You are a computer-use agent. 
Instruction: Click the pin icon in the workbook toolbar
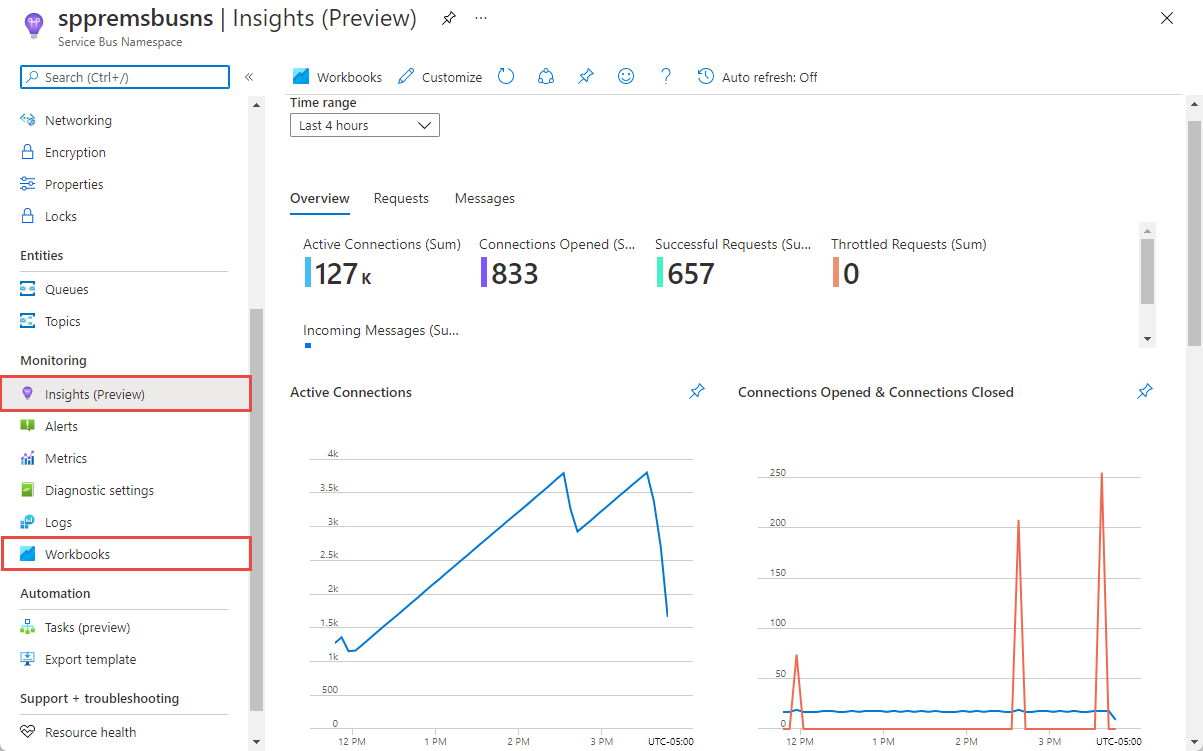[586, 77]
